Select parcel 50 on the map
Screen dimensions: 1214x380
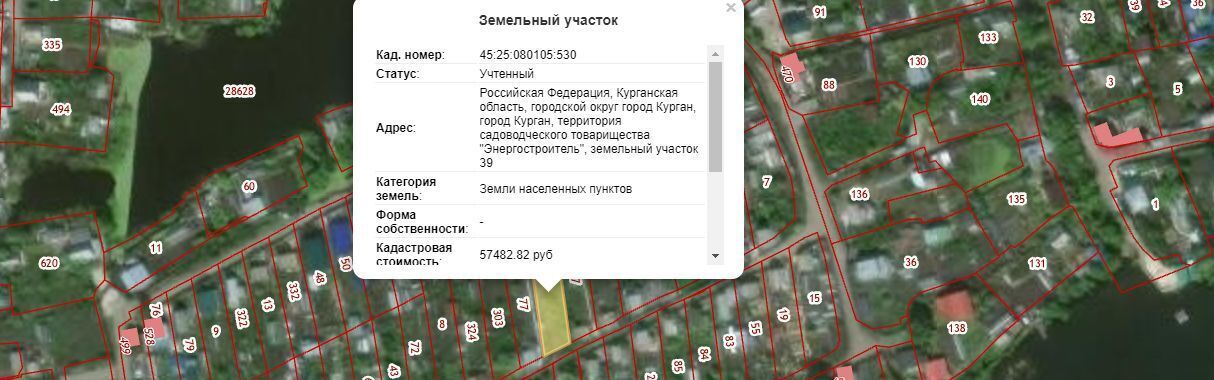click(x=345, y=265)
